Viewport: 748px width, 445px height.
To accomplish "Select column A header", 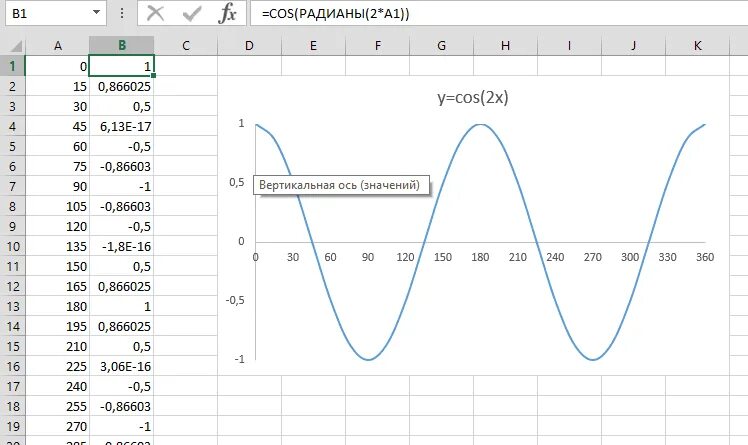I will (58, 46).
